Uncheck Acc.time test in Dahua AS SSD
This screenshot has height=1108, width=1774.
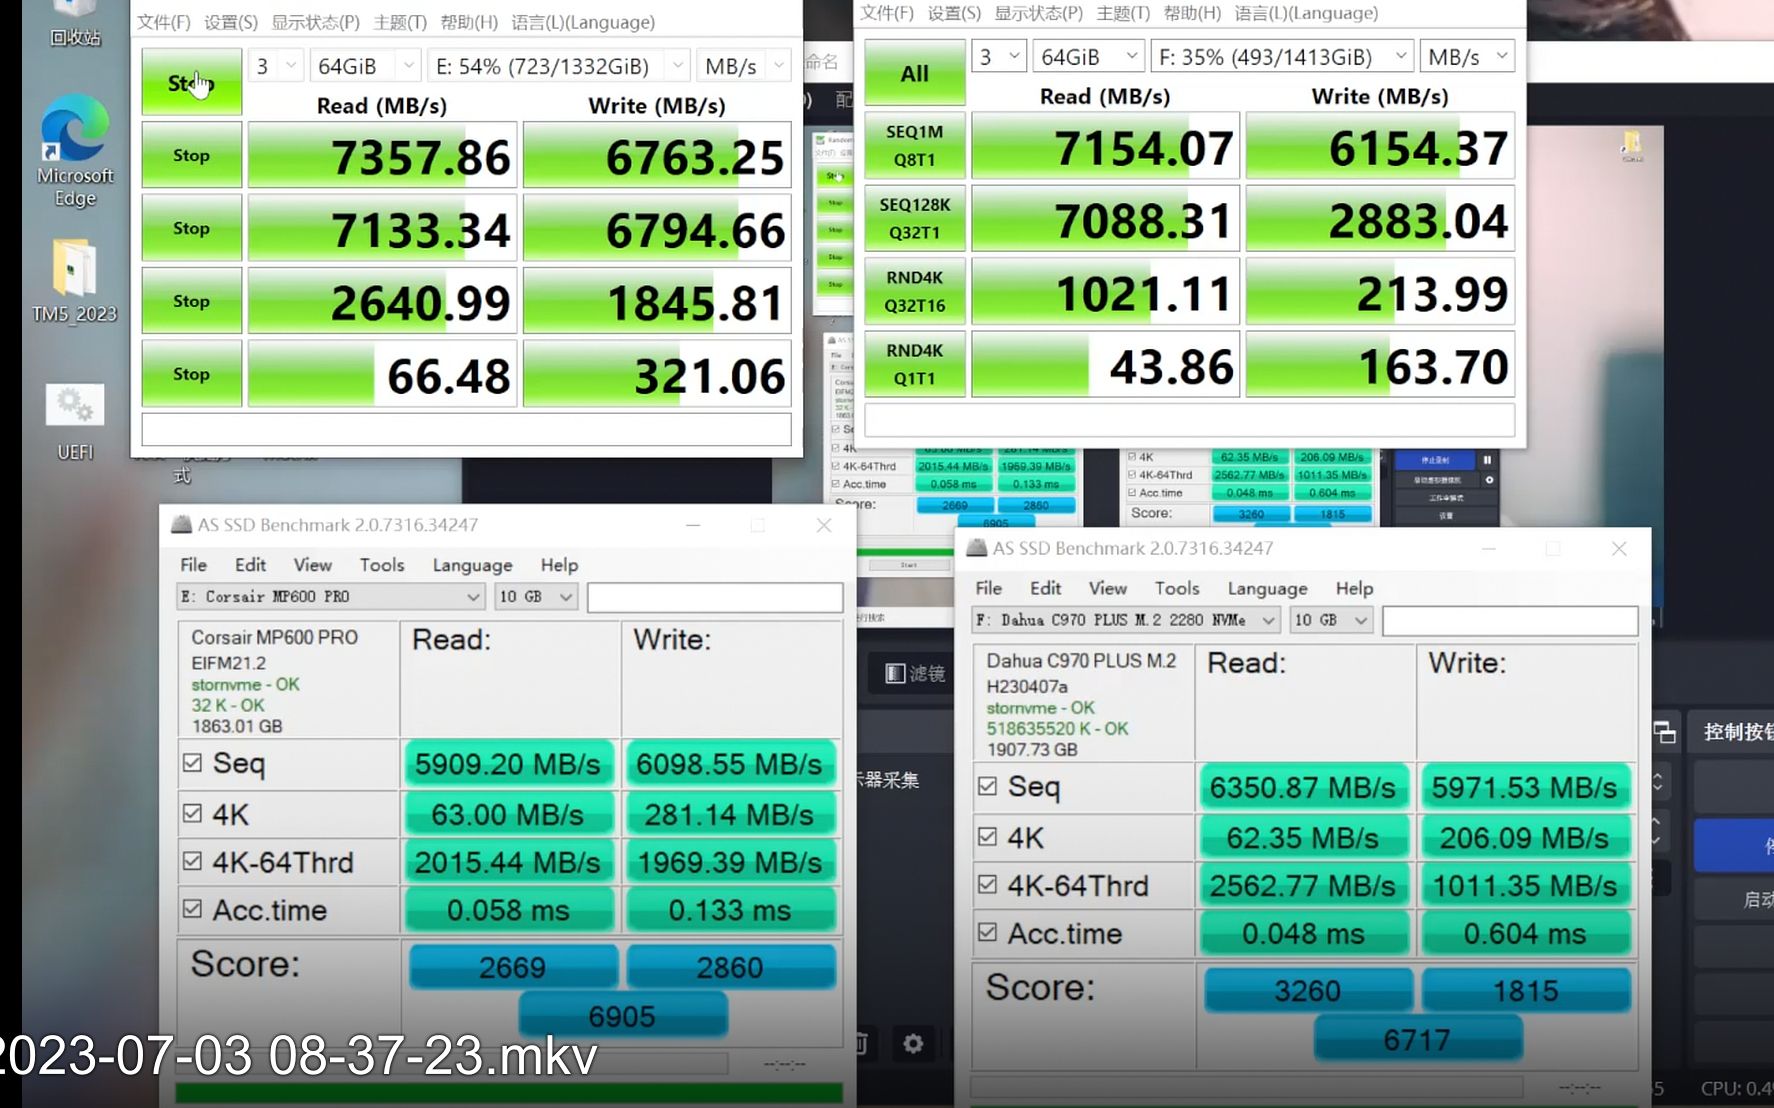point(988,932)
